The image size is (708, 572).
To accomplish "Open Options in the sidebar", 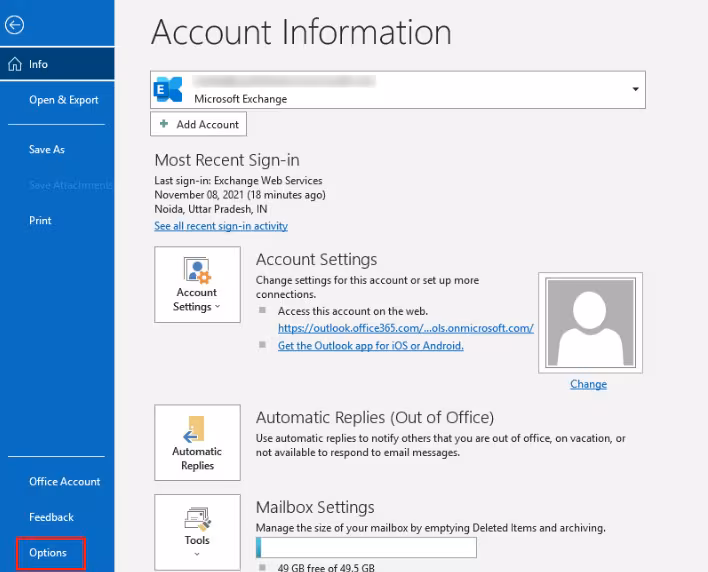I will point(48,553).
